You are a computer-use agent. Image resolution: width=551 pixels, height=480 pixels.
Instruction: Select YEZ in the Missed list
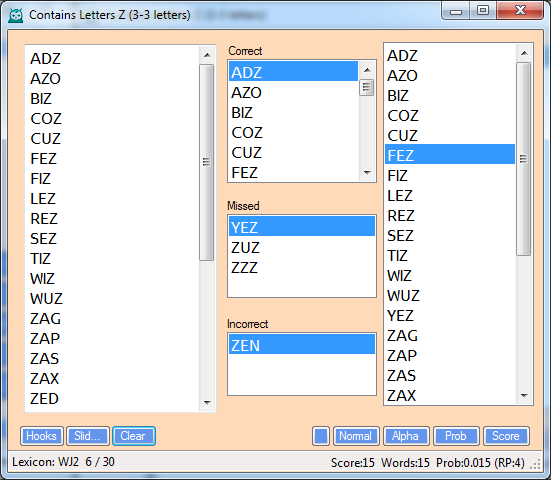tap(302, 227)
